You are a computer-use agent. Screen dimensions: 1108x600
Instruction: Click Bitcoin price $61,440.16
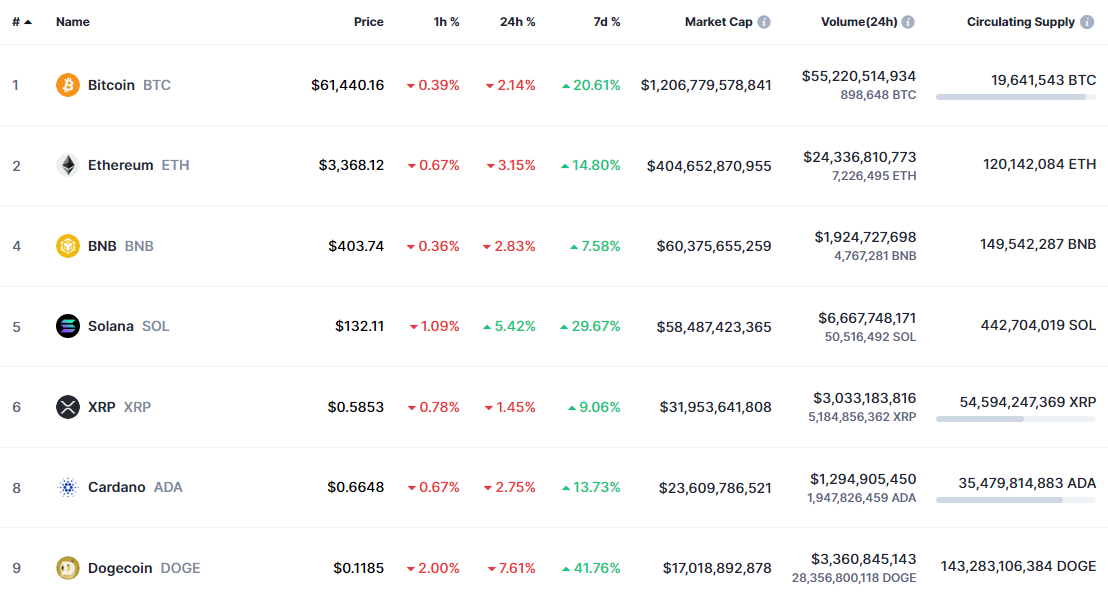tap(348, 85)
